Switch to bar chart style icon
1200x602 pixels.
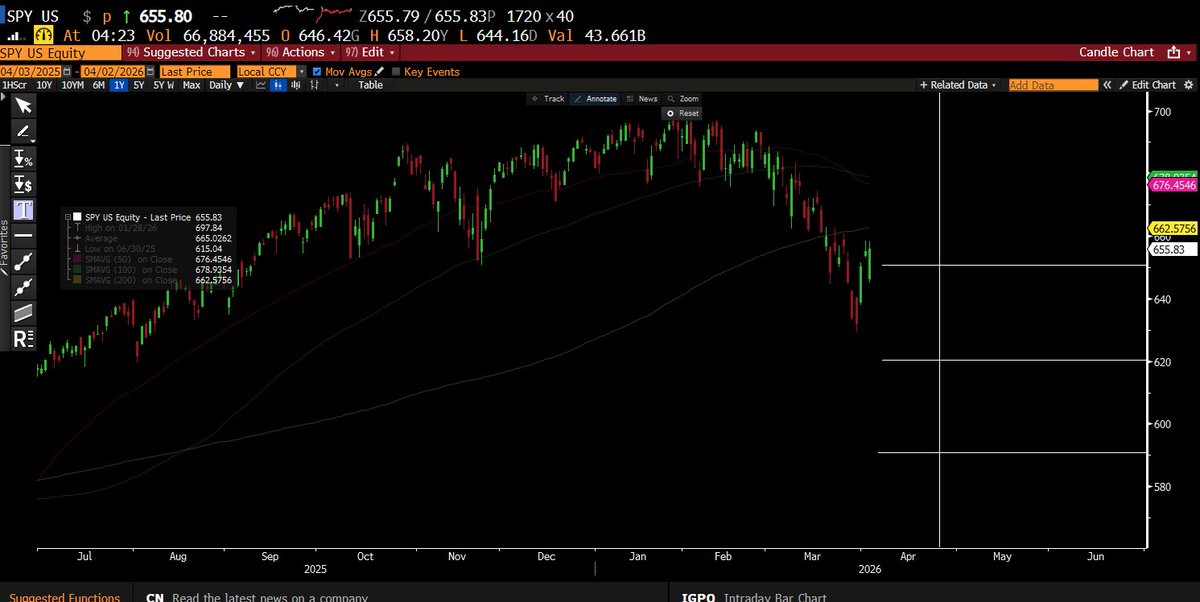pos(295,85)
